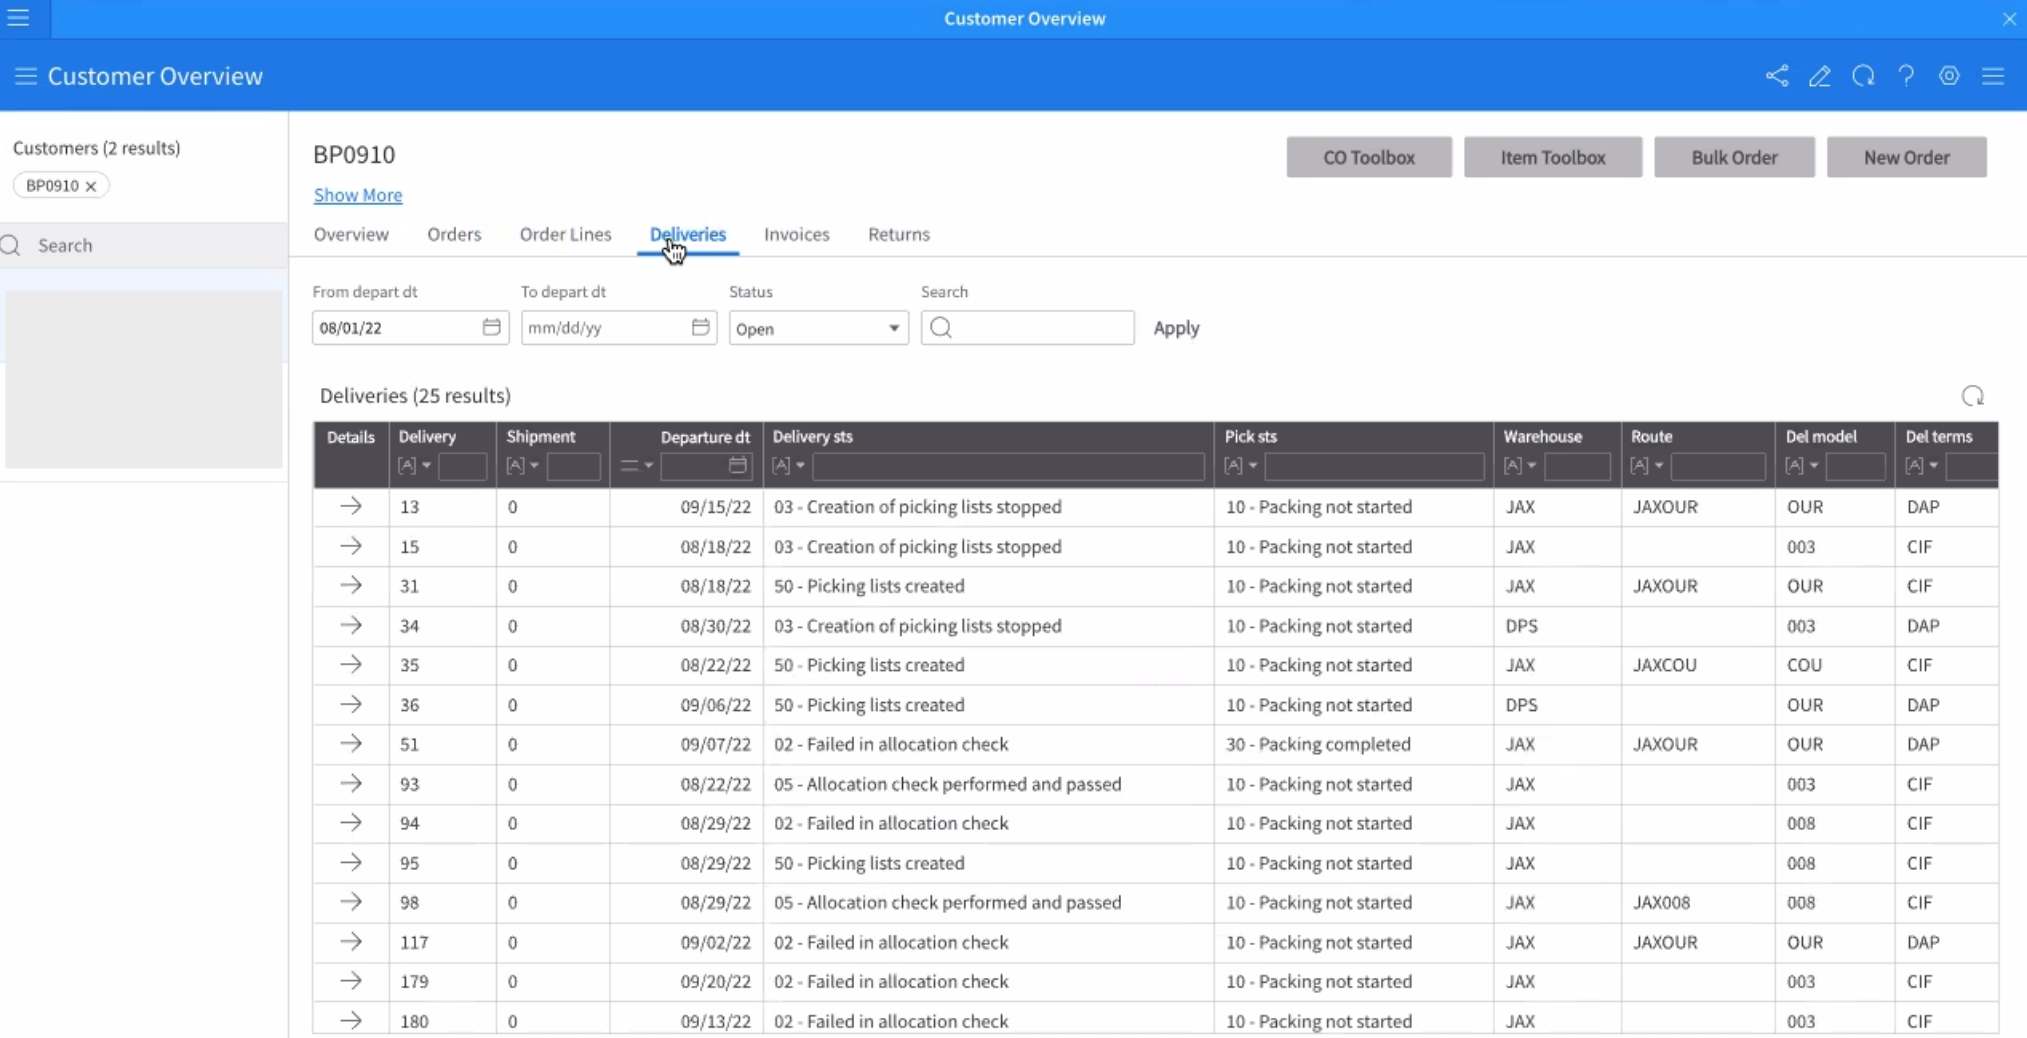The width and height of the screenshot is (2027, 1038).
Task: Open calendar for From depart dt
Action: [x=491, y=327]
